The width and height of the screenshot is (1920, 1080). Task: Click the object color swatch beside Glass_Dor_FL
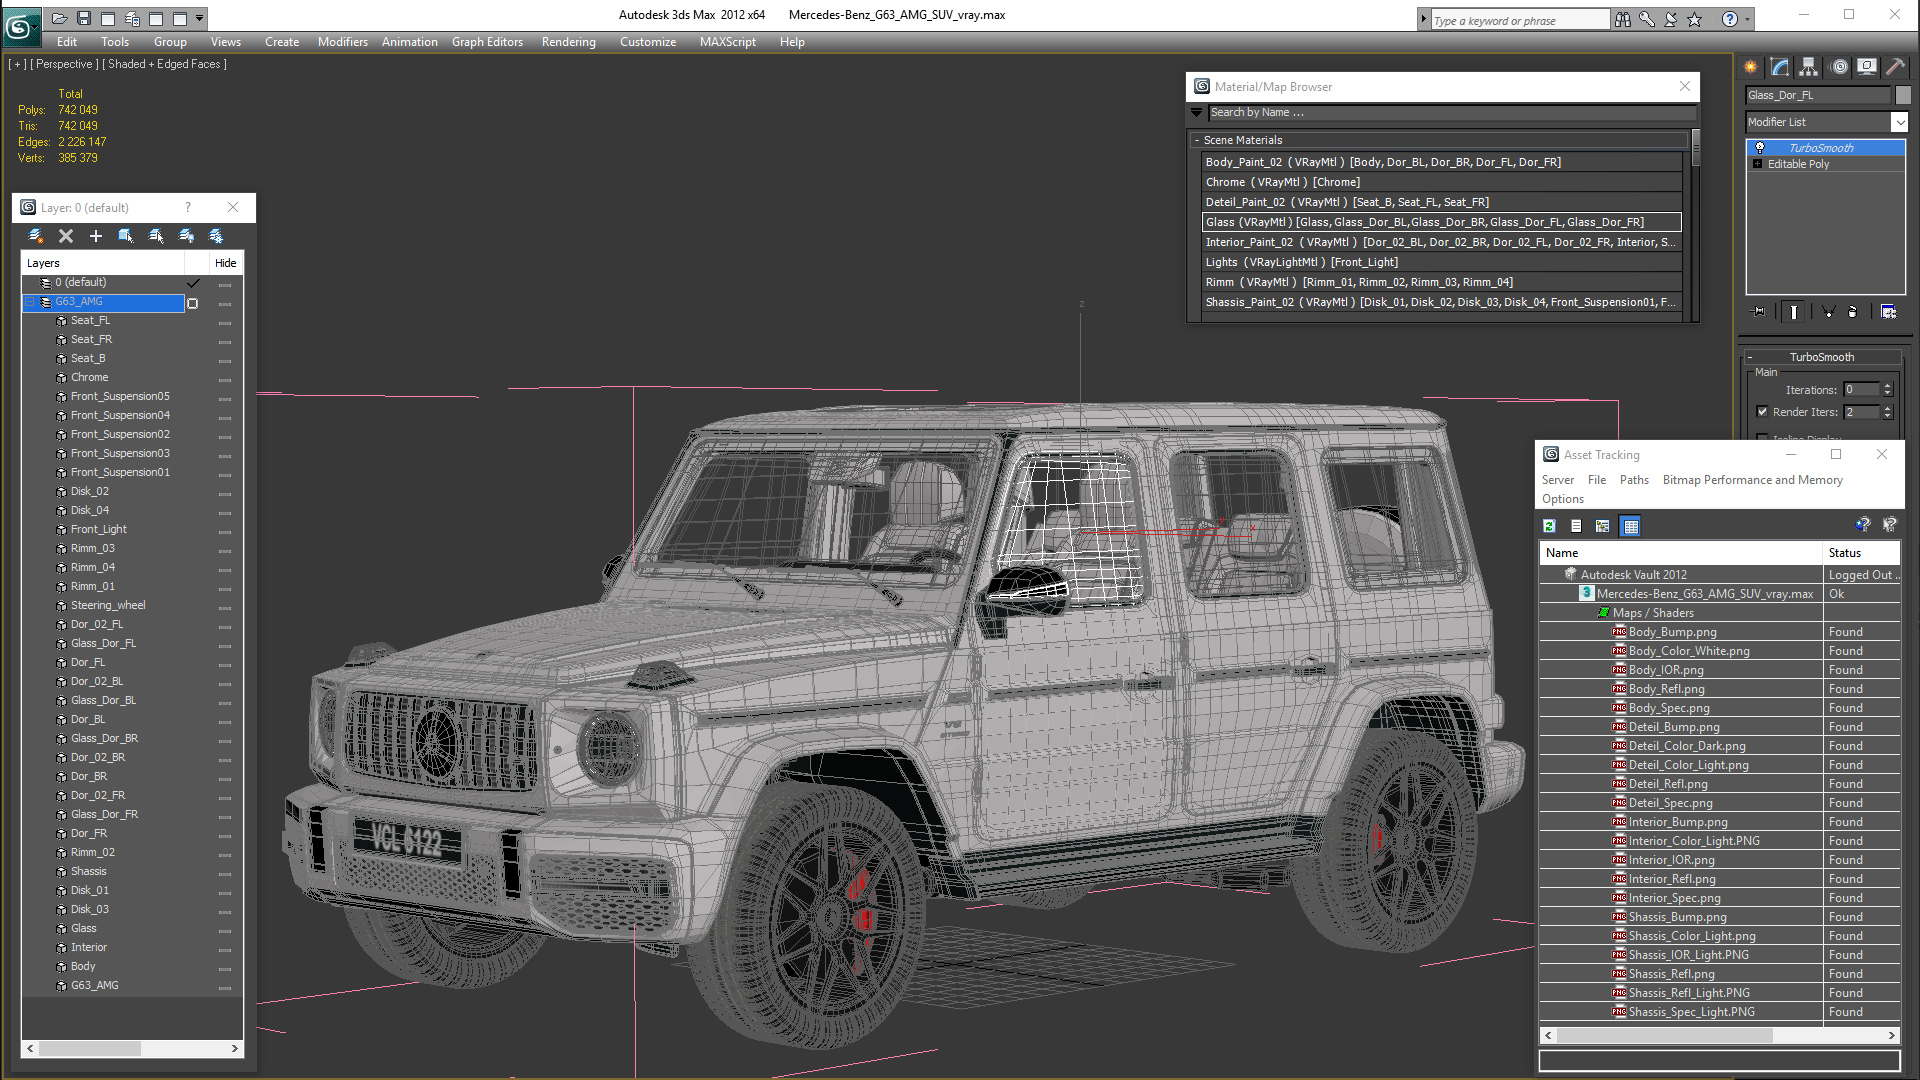coord(1903,95)
